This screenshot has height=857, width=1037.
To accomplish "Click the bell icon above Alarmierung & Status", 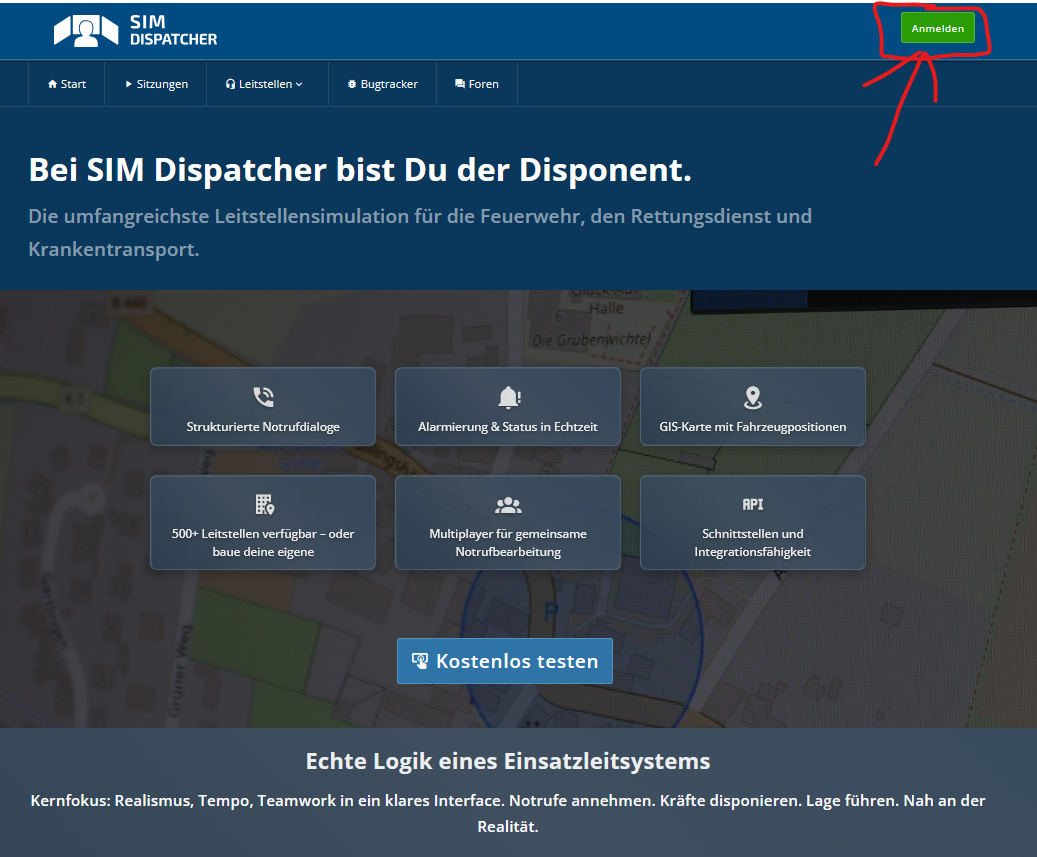I will pos(509,397).
